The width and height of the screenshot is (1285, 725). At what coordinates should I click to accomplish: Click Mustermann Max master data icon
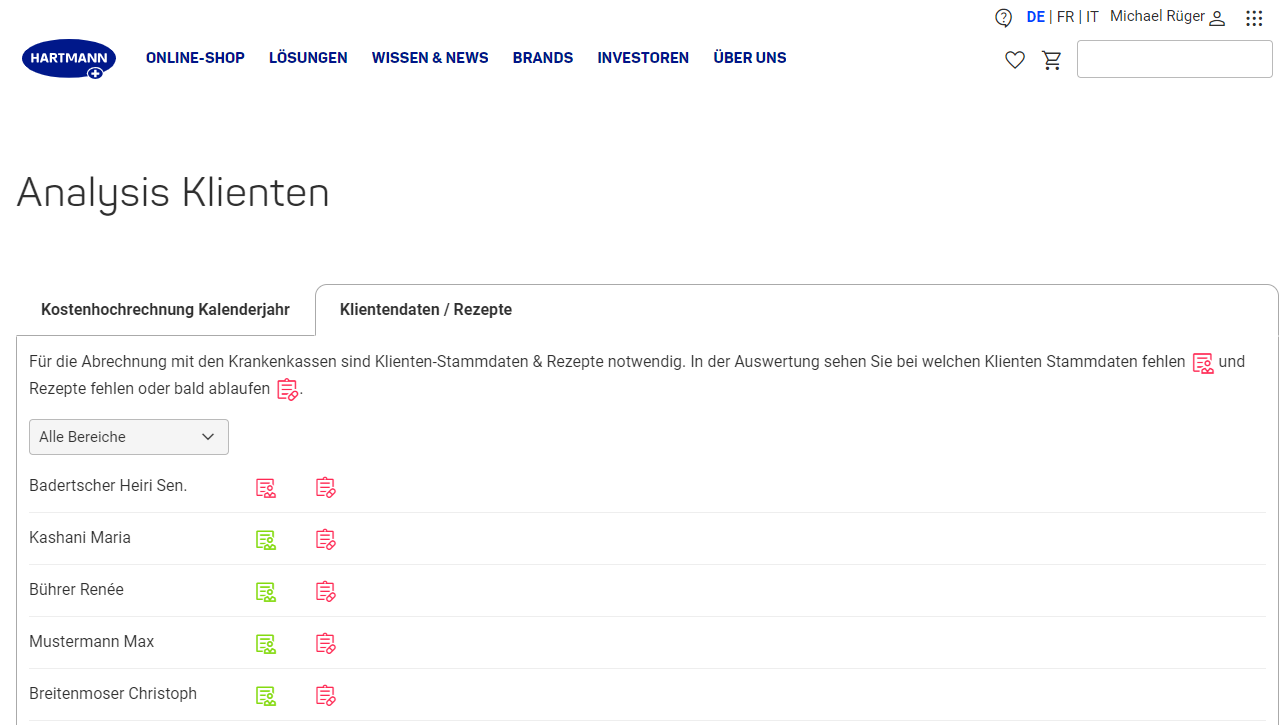coord(265,644)
